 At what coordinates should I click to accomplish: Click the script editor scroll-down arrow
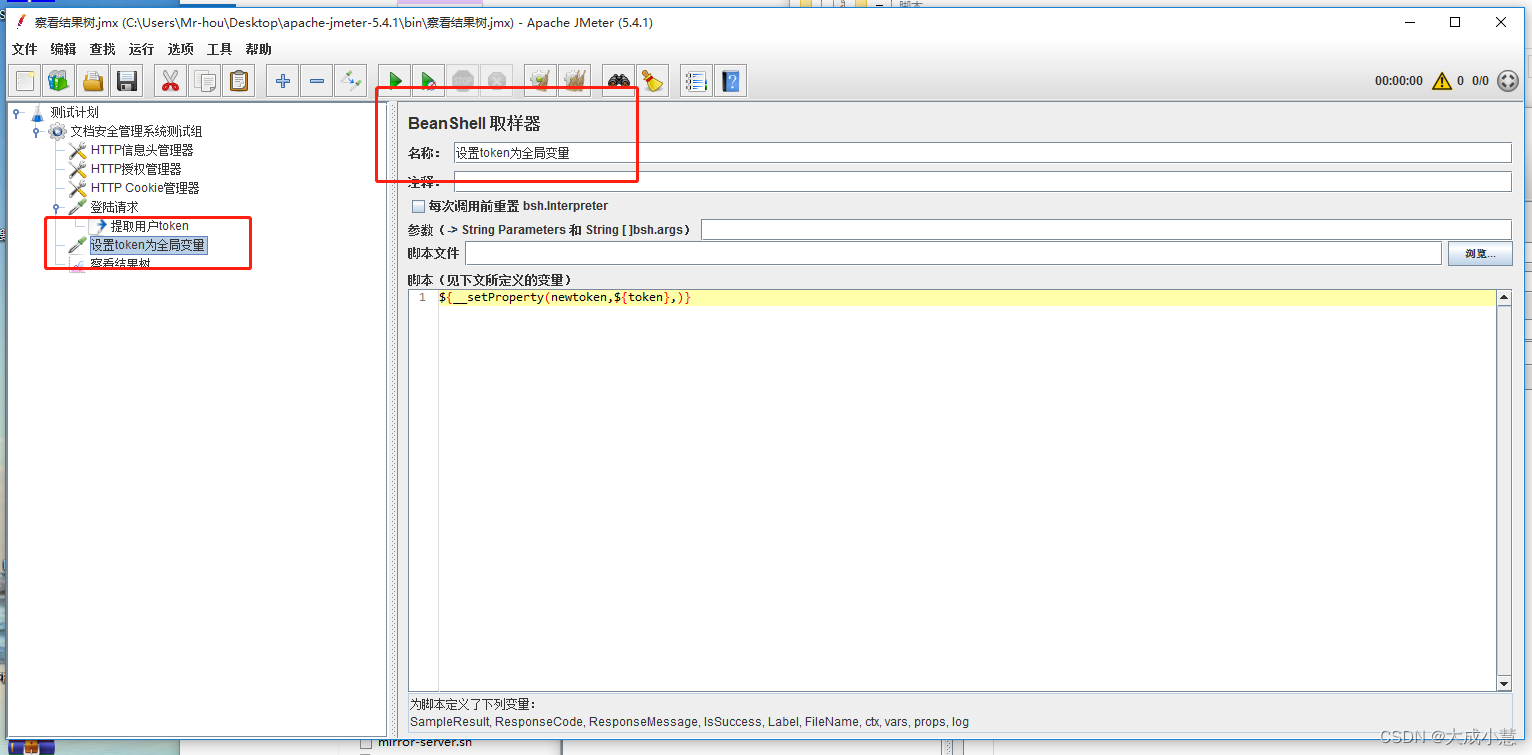coord(1503,683)
